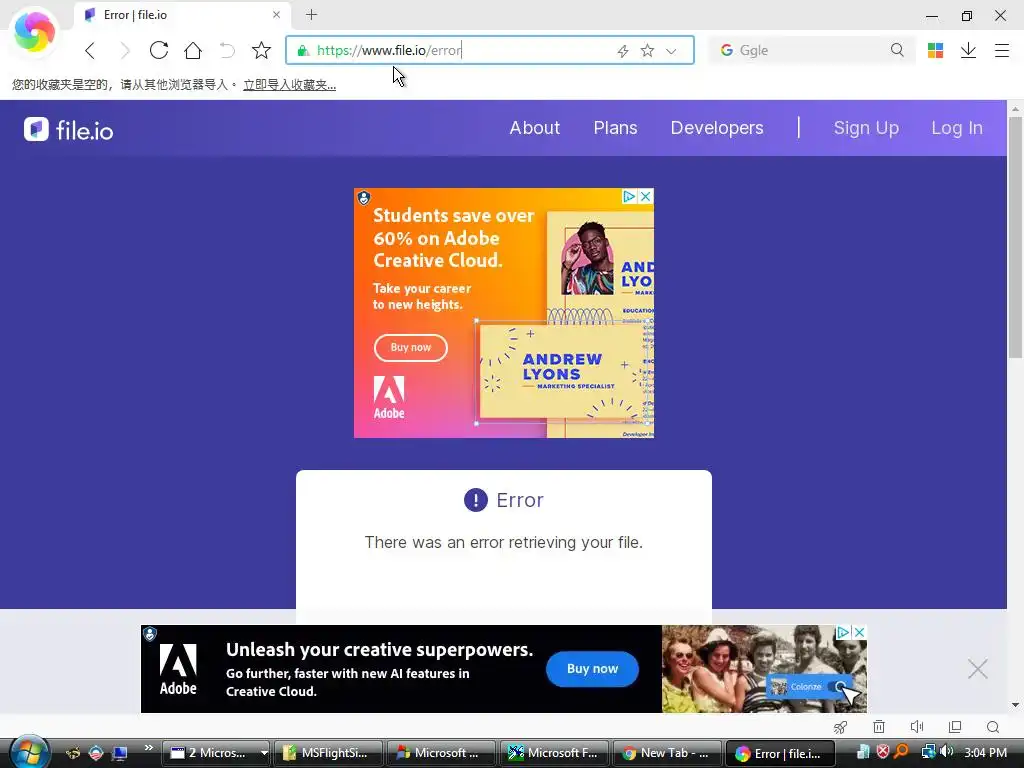
Task: Open the Developers page
Action: [716, 128]
